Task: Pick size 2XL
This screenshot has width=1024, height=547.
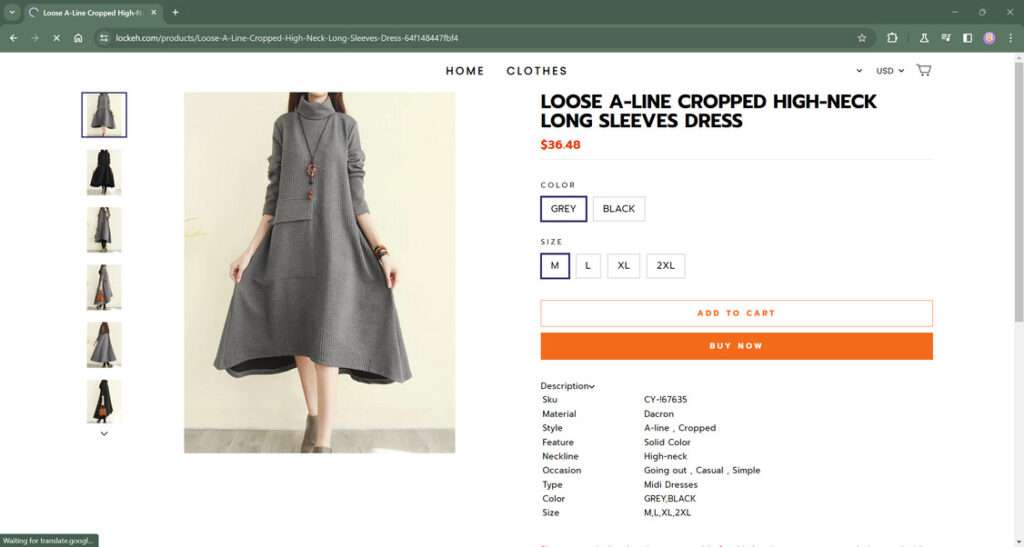Action: coord(665,266)
